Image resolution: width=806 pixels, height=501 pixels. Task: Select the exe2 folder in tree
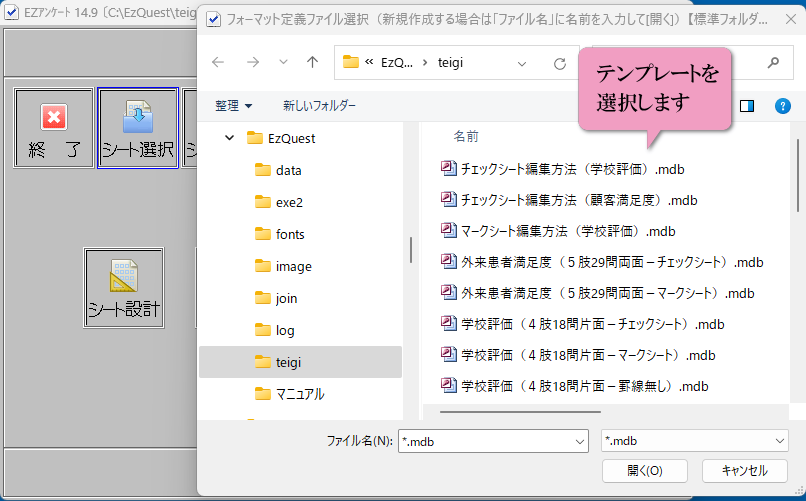[x=279, y=202]
